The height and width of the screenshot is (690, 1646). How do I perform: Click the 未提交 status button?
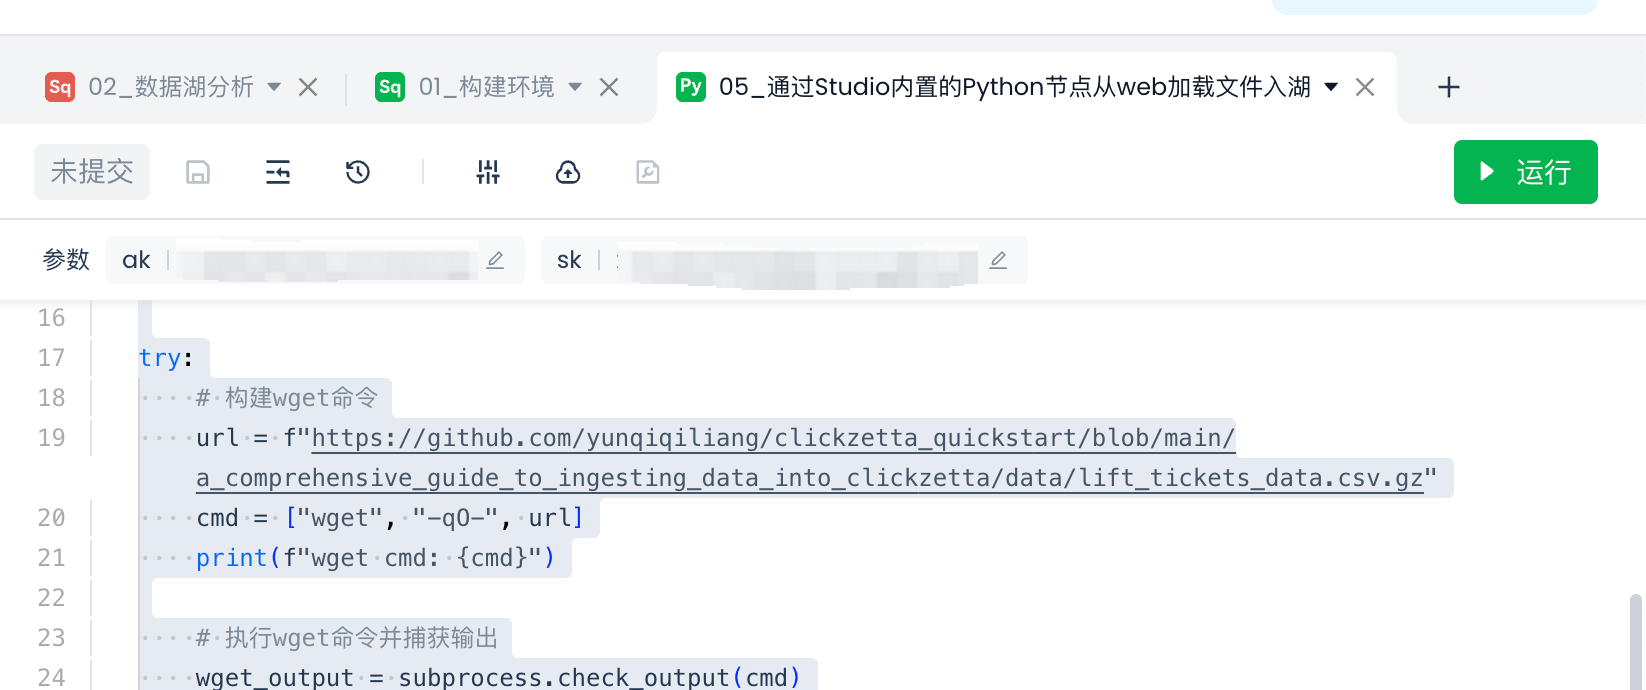pyautogui.click(x=92, y=172)
